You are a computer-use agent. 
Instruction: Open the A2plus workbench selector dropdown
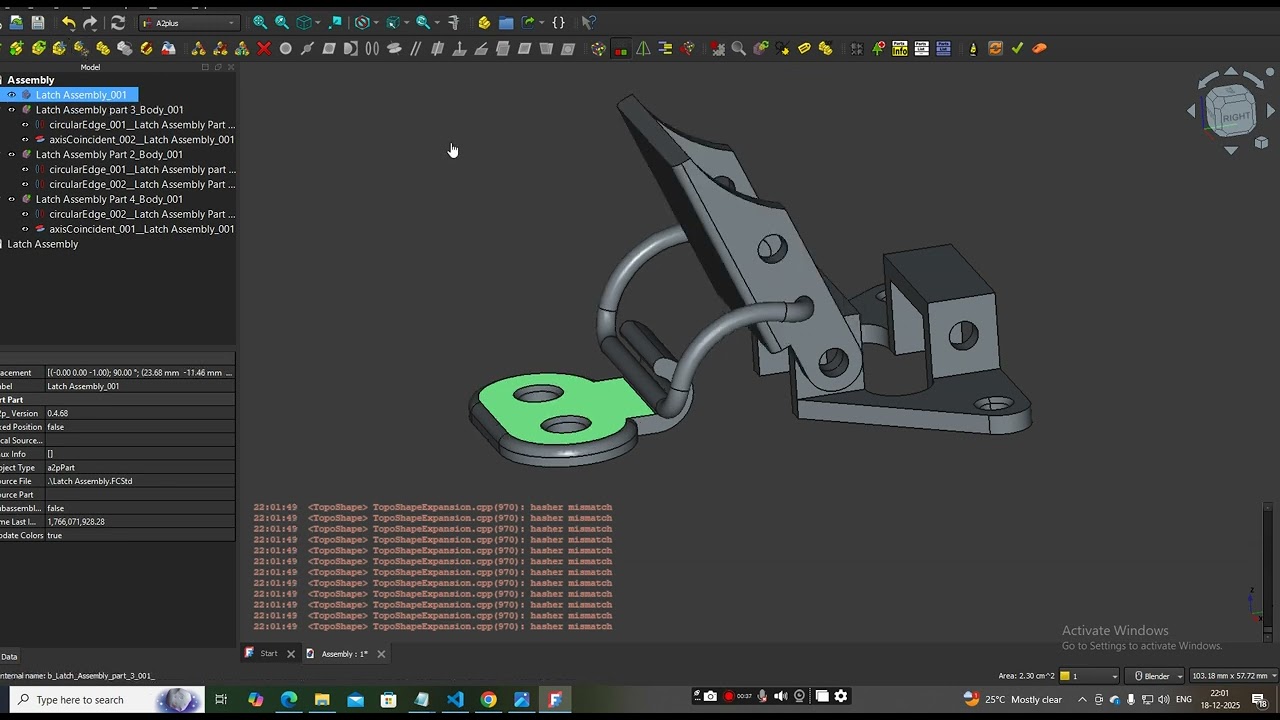click(189, 23)
